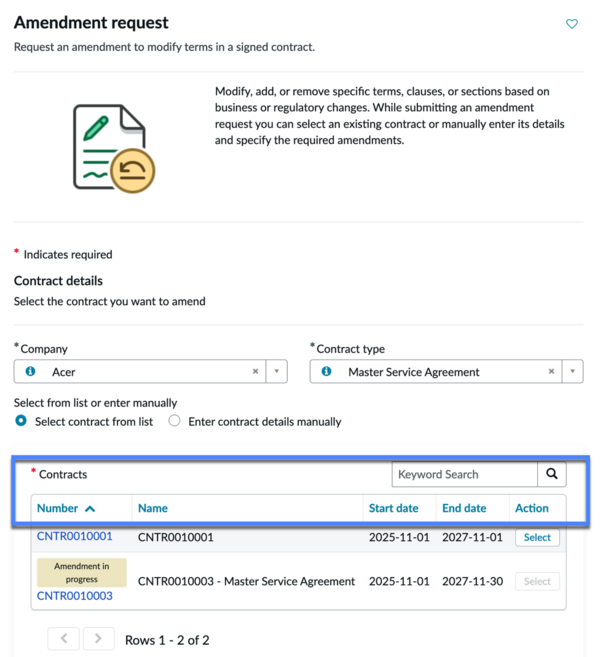Select the CNTR0010001 contract row

click(537, 537)
